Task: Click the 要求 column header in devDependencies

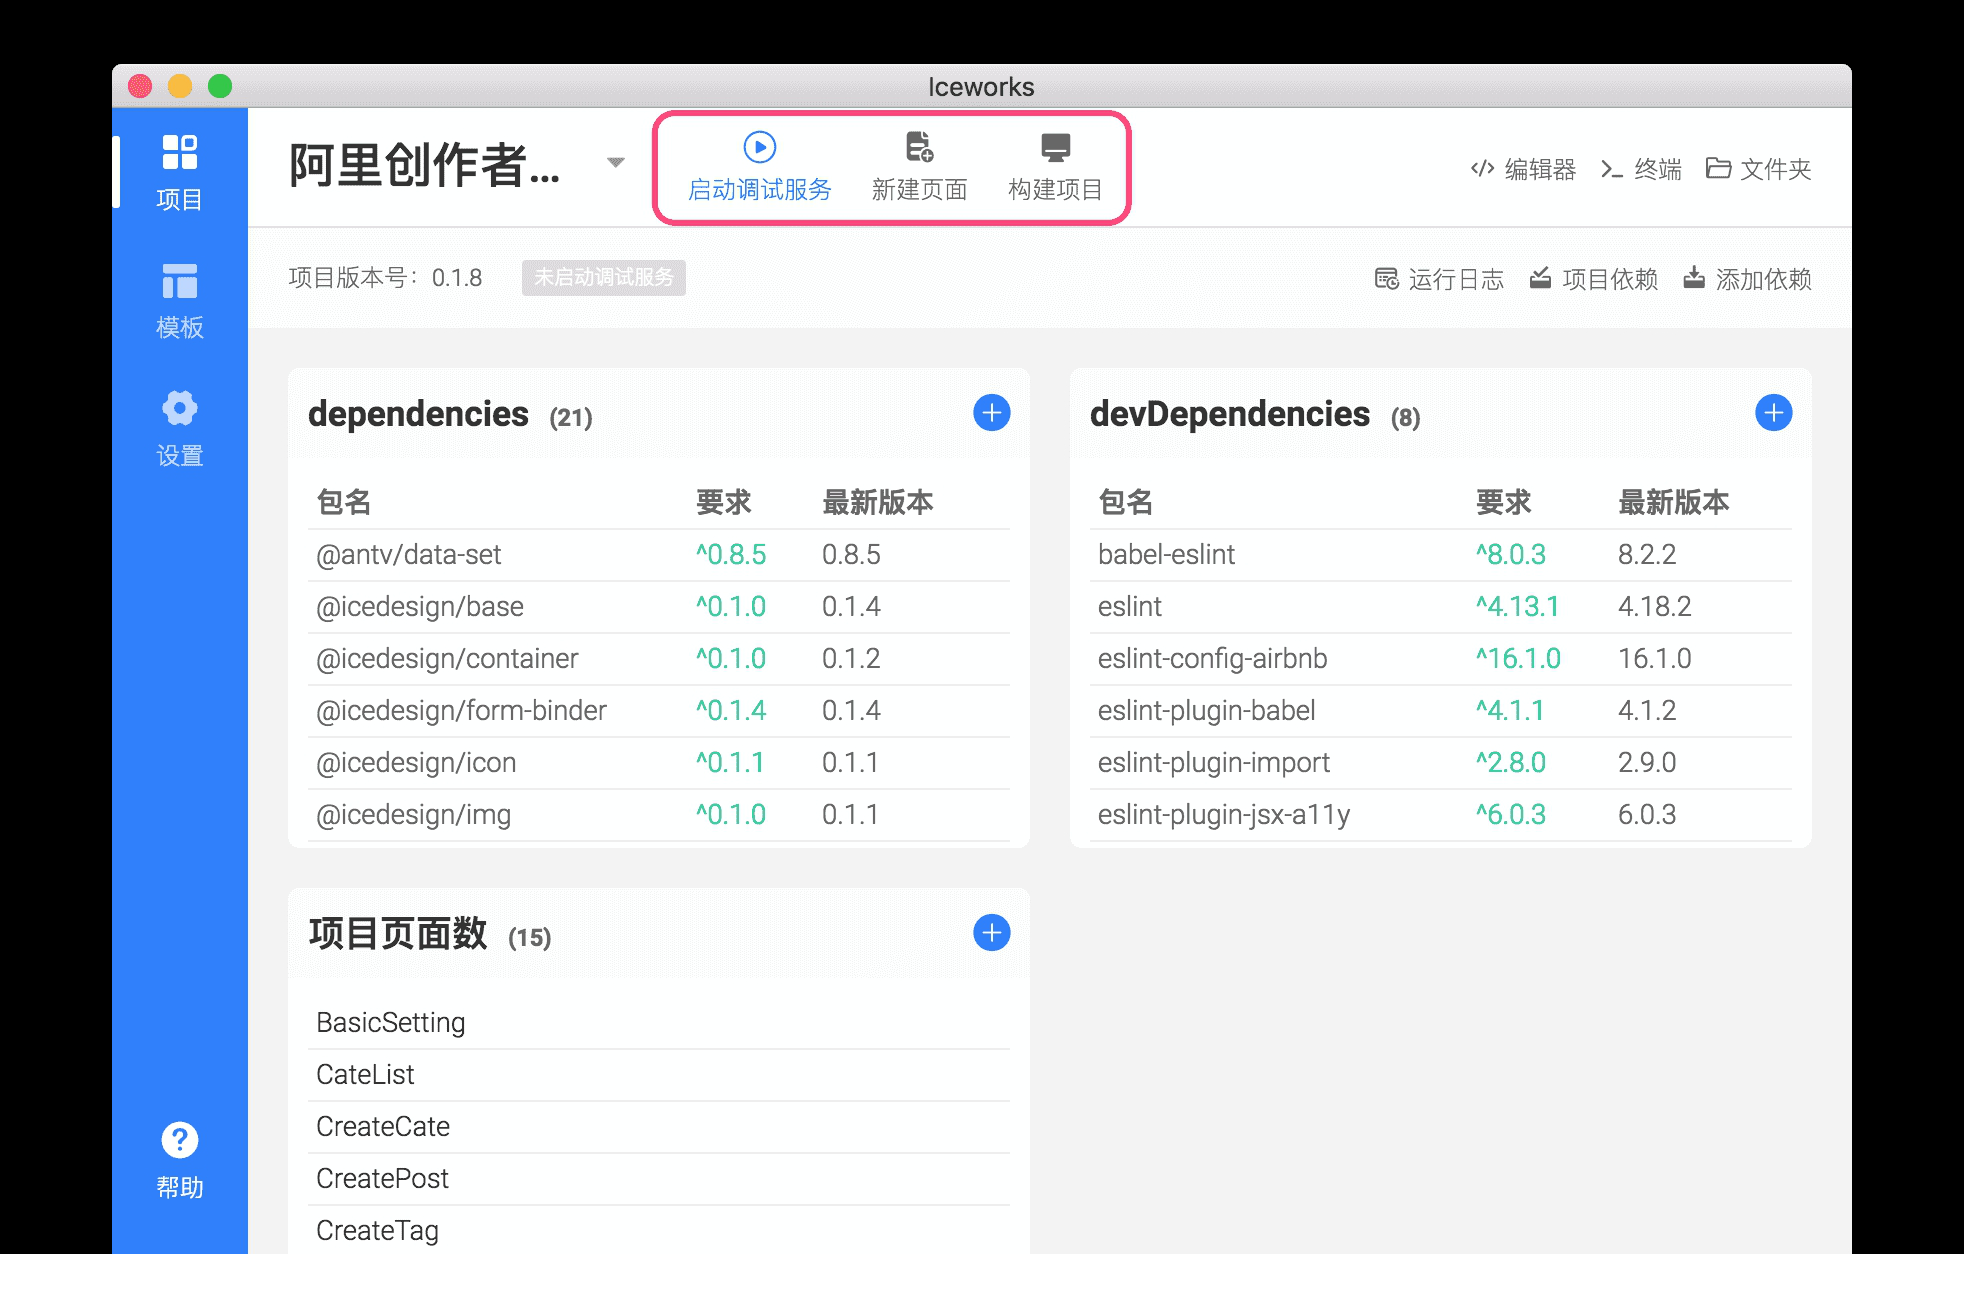Action: pos(1503,502)
